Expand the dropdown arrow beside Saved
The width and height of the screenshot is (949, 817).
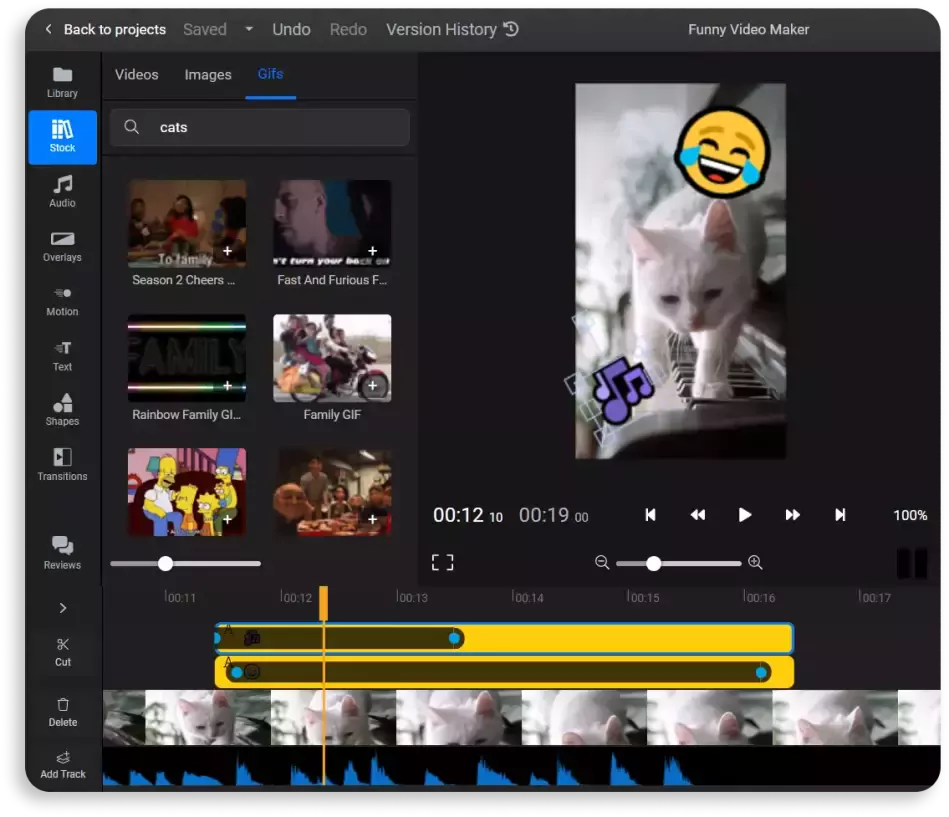pos(249,29)
